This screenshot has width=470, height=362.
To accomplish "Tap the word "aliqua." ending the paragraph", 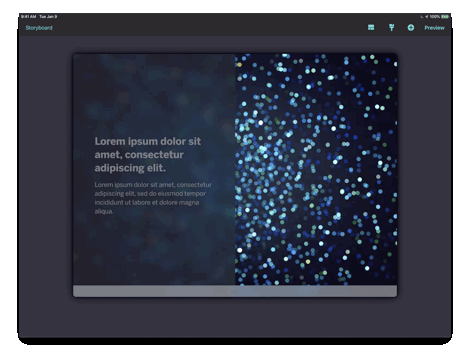I will 104,211.
